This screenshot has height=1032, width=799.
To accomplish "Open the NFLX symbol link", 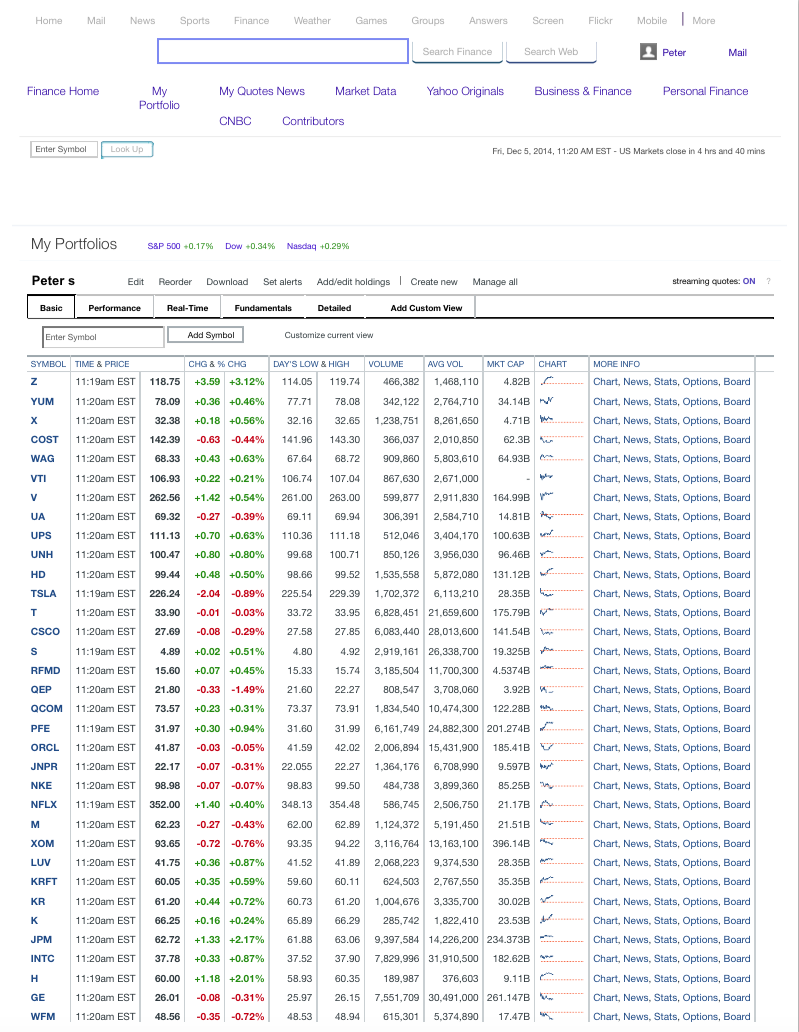I will [x=44, y=805].
